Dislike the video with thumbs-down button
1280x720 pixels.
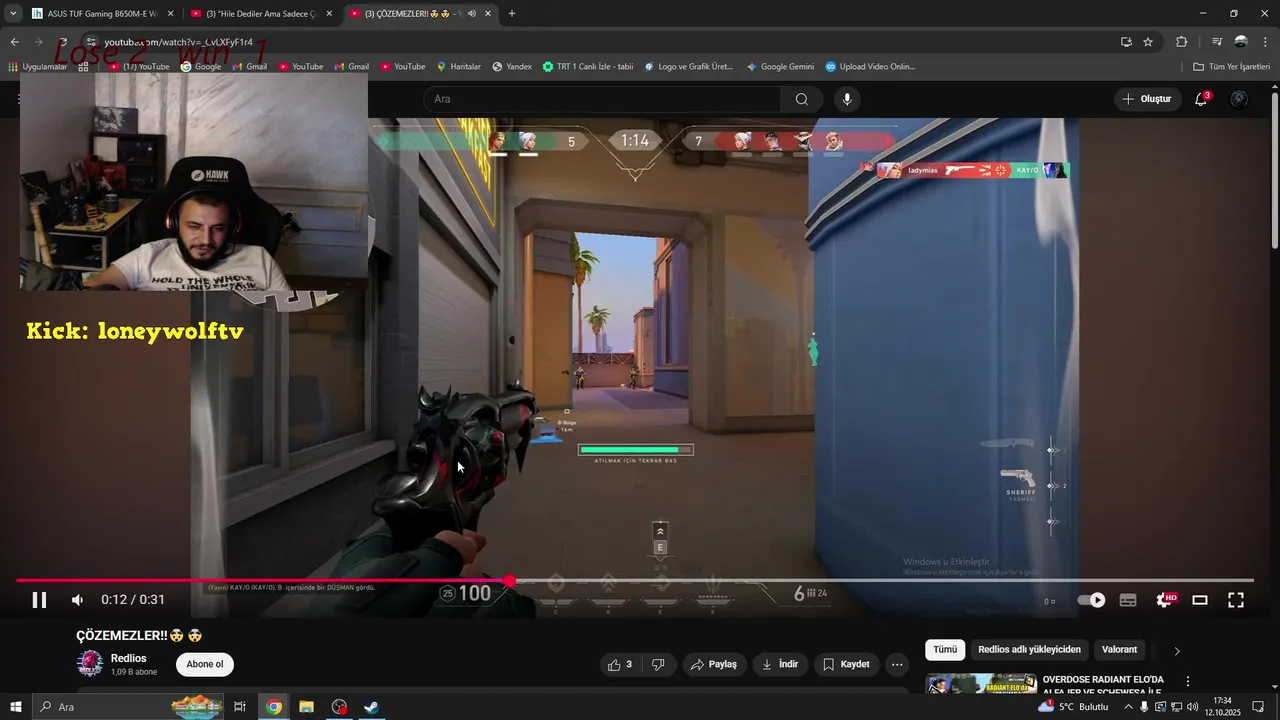click(658, 664)
